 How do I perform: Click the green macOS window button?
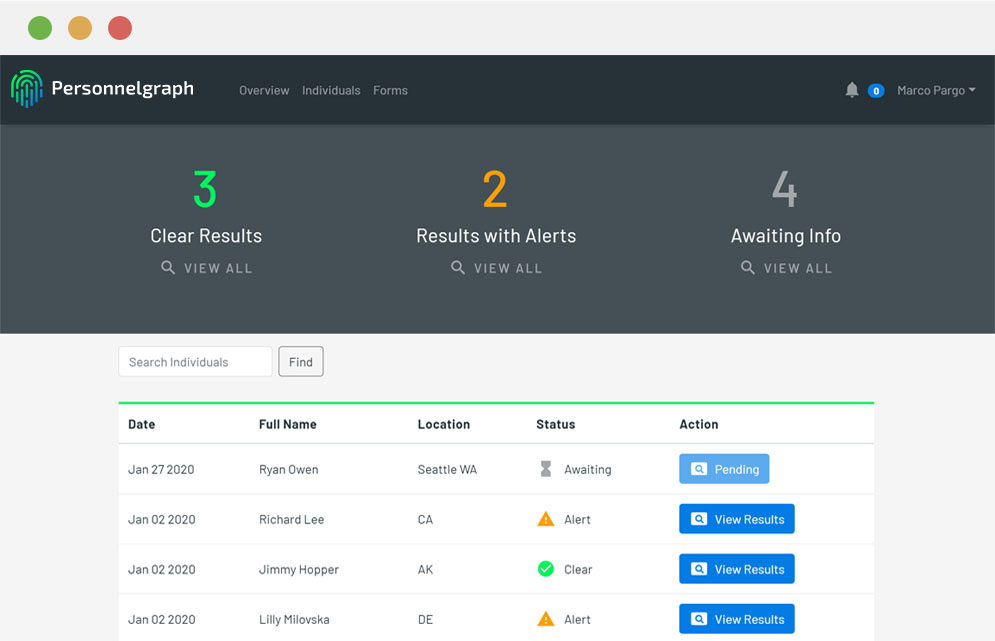coord(40,28)
